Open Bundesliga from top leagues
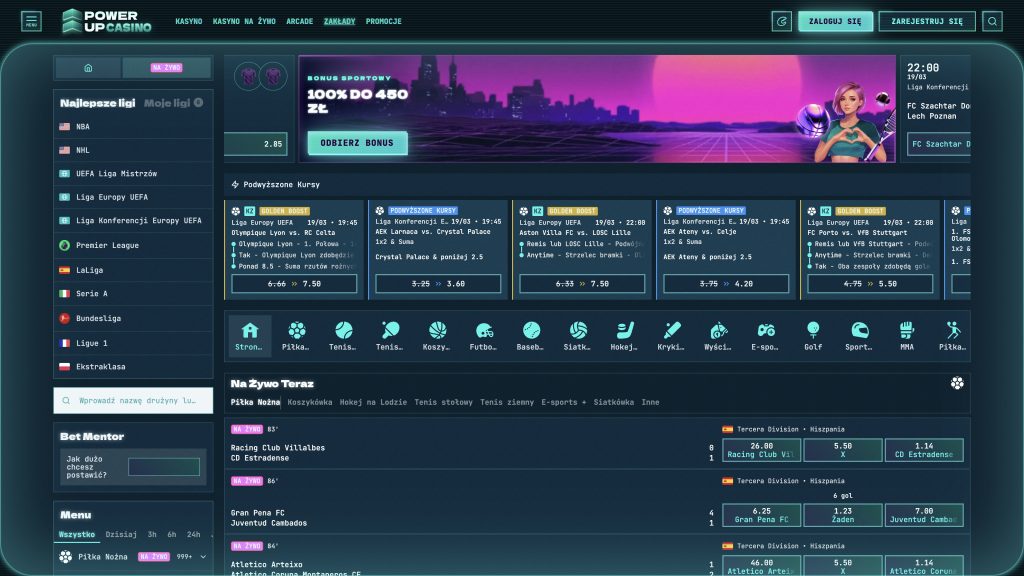 (133, 319)
